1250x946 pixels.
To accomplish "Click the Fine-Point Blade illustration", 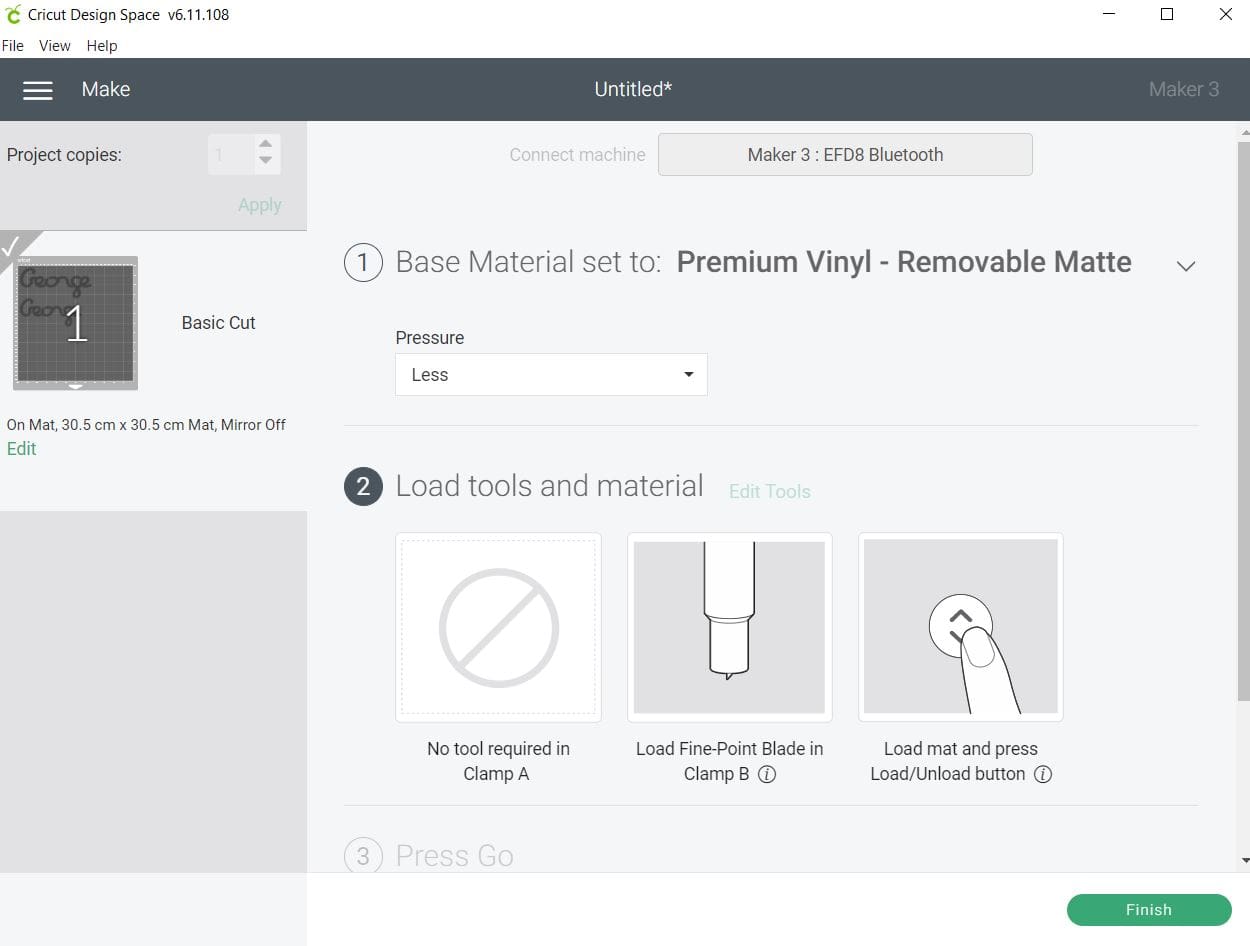I will [730, 627].
